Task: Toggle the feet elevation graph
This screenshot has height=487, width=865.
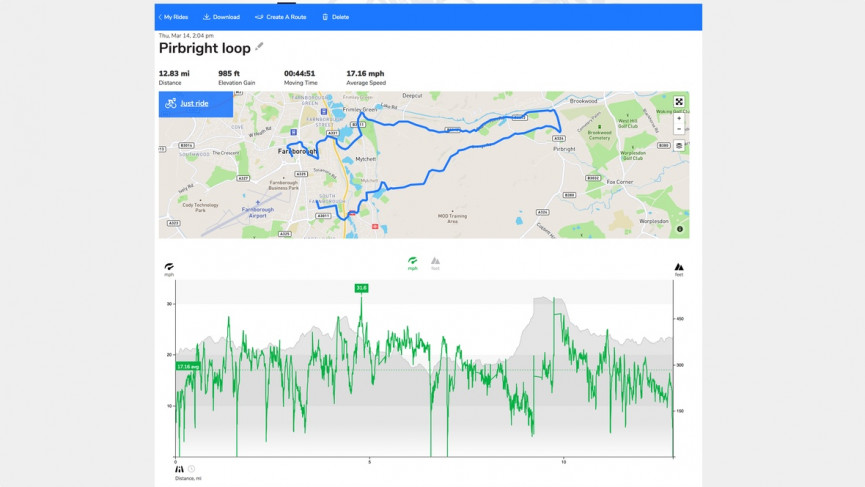Action: point(435,262)
